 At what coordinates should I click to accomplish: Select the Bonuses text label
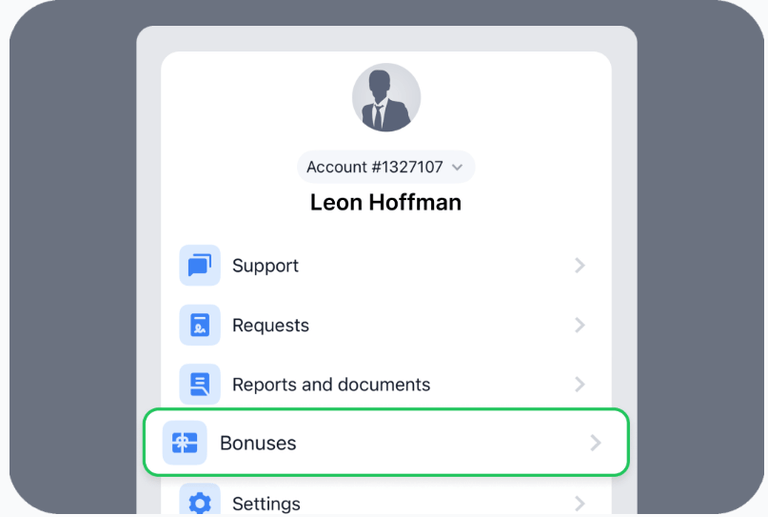(x=258, y=443)
